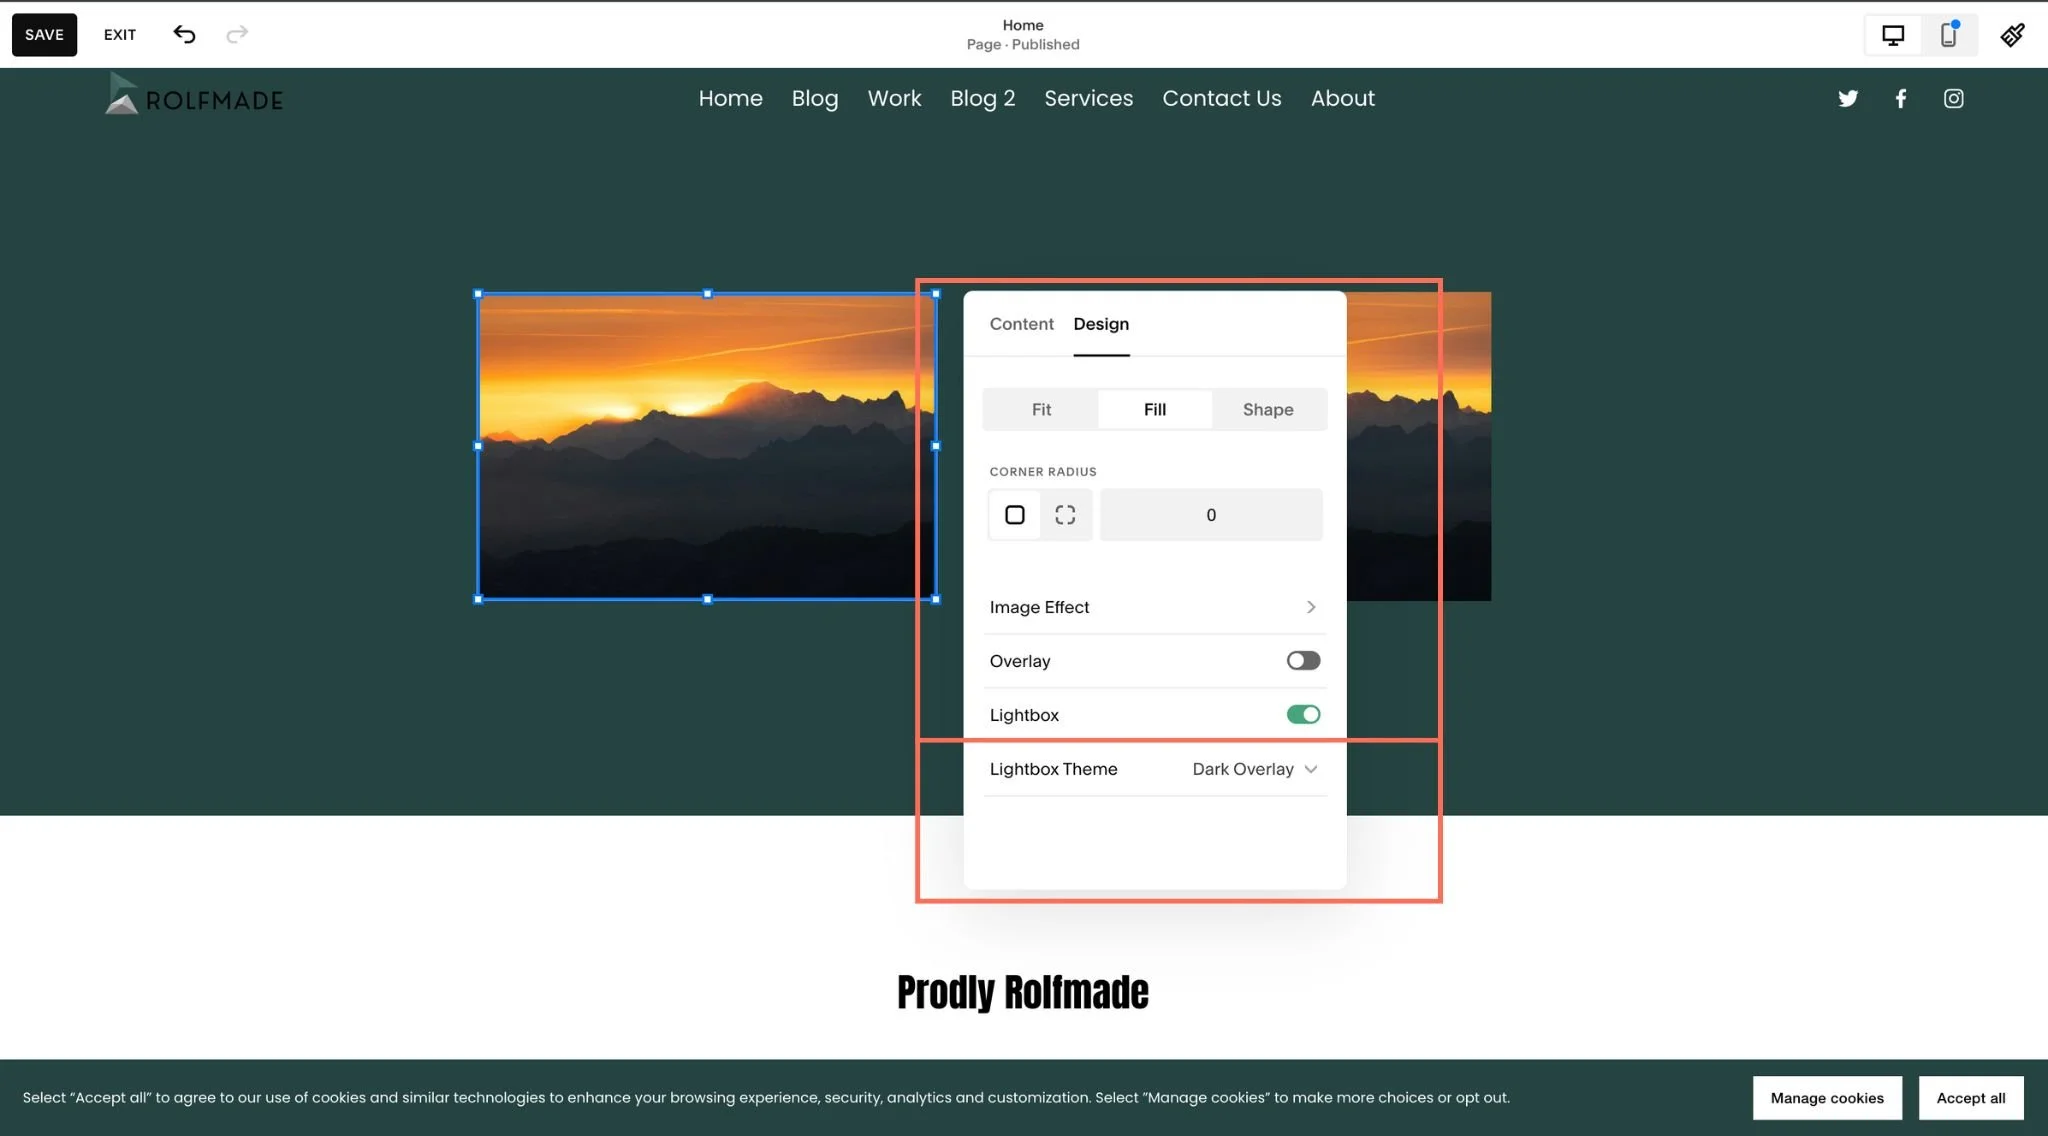Click the redo arrow icon
Screen dimensions: 2048x1136
coord(237,34)
